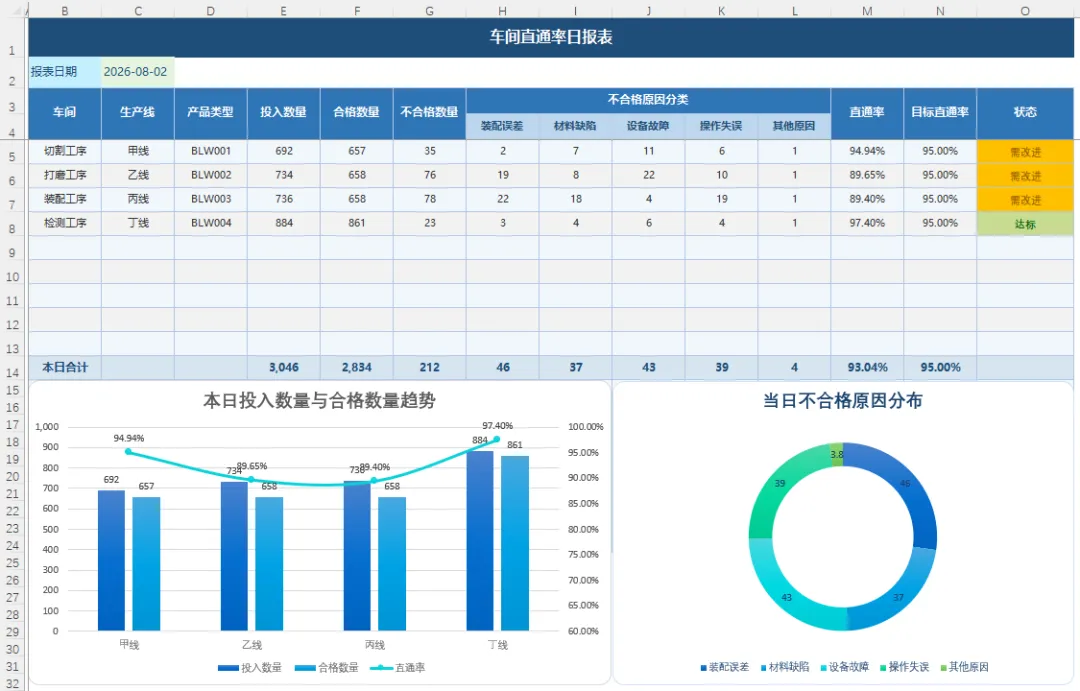
Task: Click the 生产线 column header
Action: (x=138, y=112)
